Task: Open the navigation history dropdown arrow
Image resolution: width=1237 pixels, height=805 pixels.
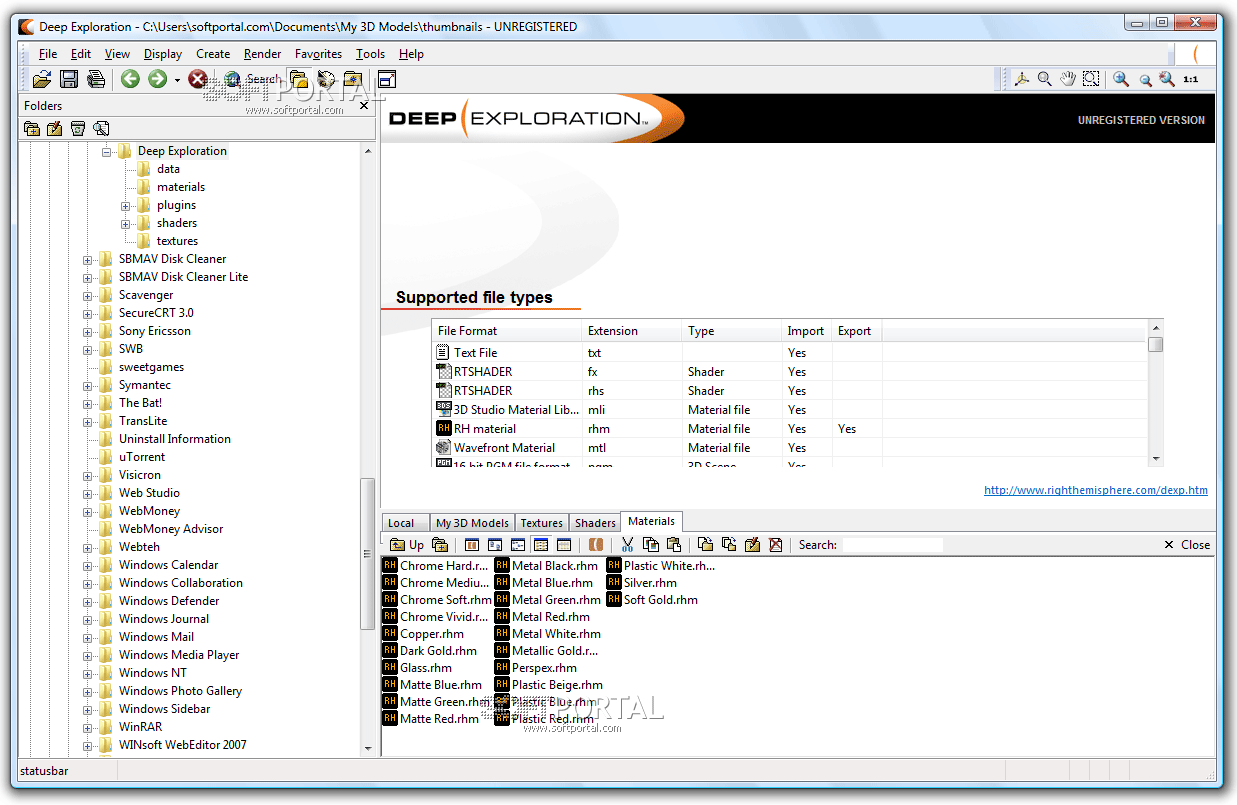Action: point(177,80)
